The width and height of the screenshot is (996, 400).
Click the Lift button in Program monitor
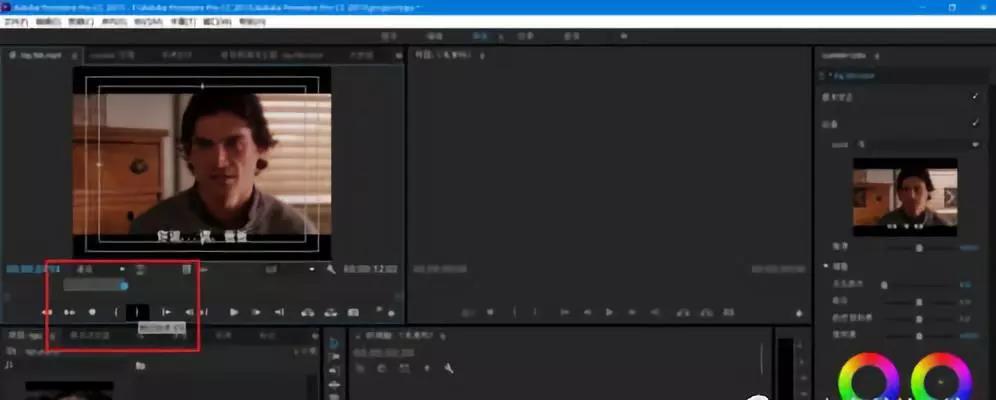point(684,312)
